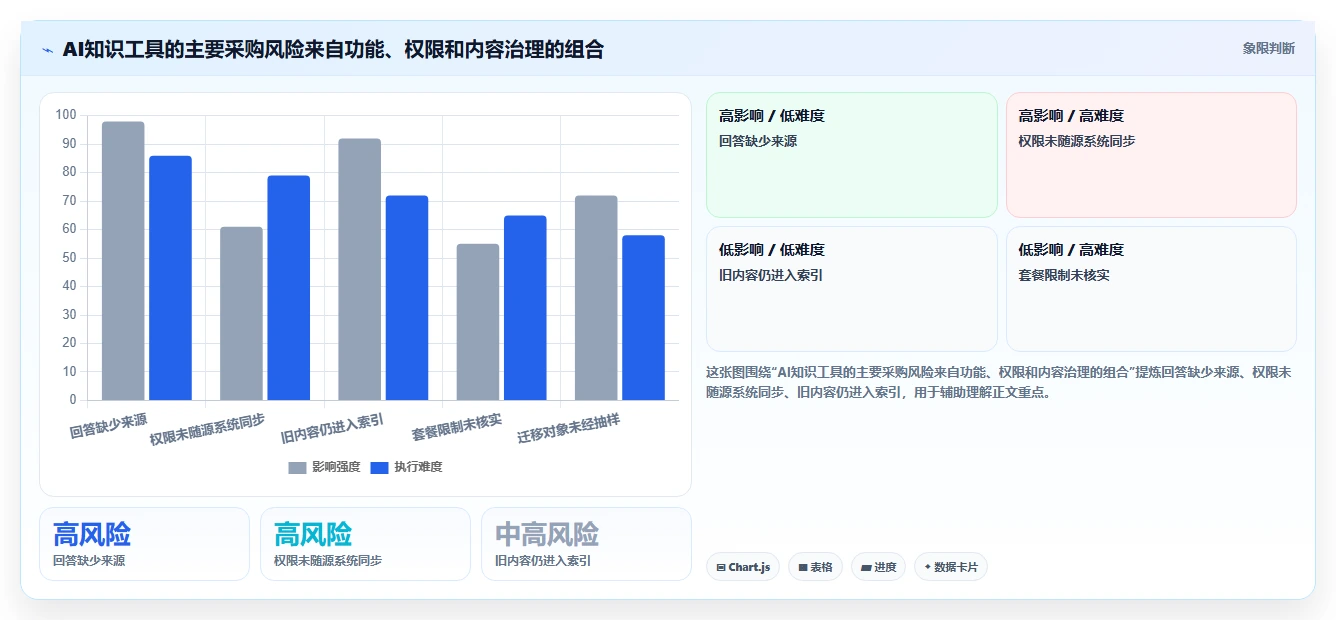Click the blue bar for 套餐限制未核实
The image size is (1336, 620).
coord(525,308)
